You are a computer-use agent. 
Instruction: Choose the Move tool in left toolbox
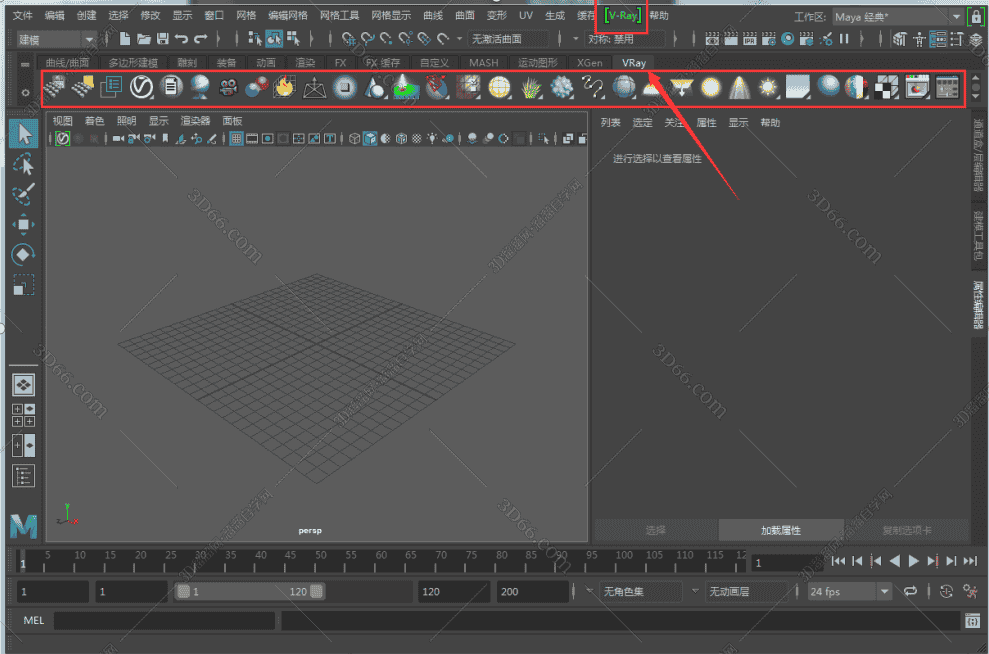click(x=24, y=225)
